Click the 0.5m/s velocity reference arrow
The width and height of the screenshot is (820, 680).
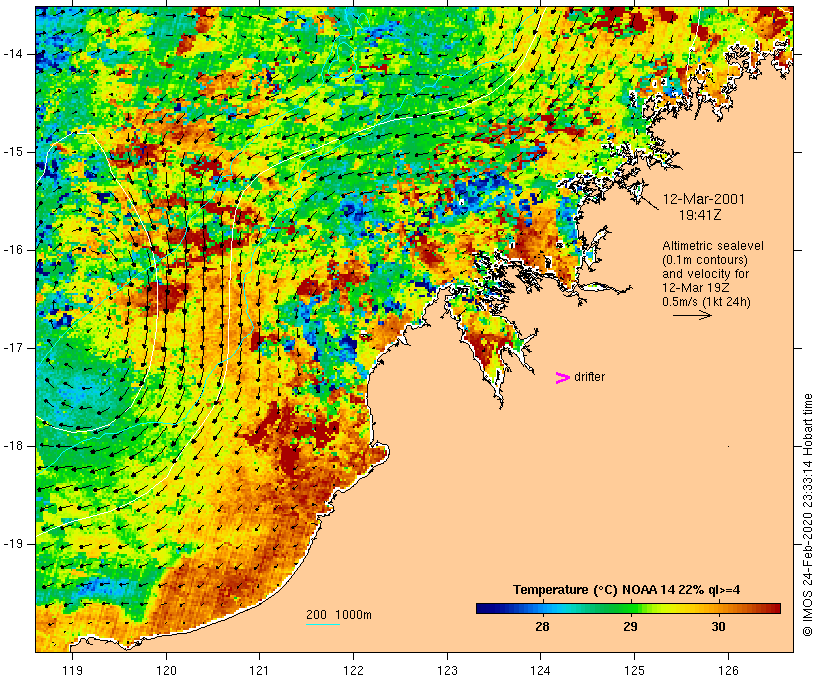pos(692,315)
